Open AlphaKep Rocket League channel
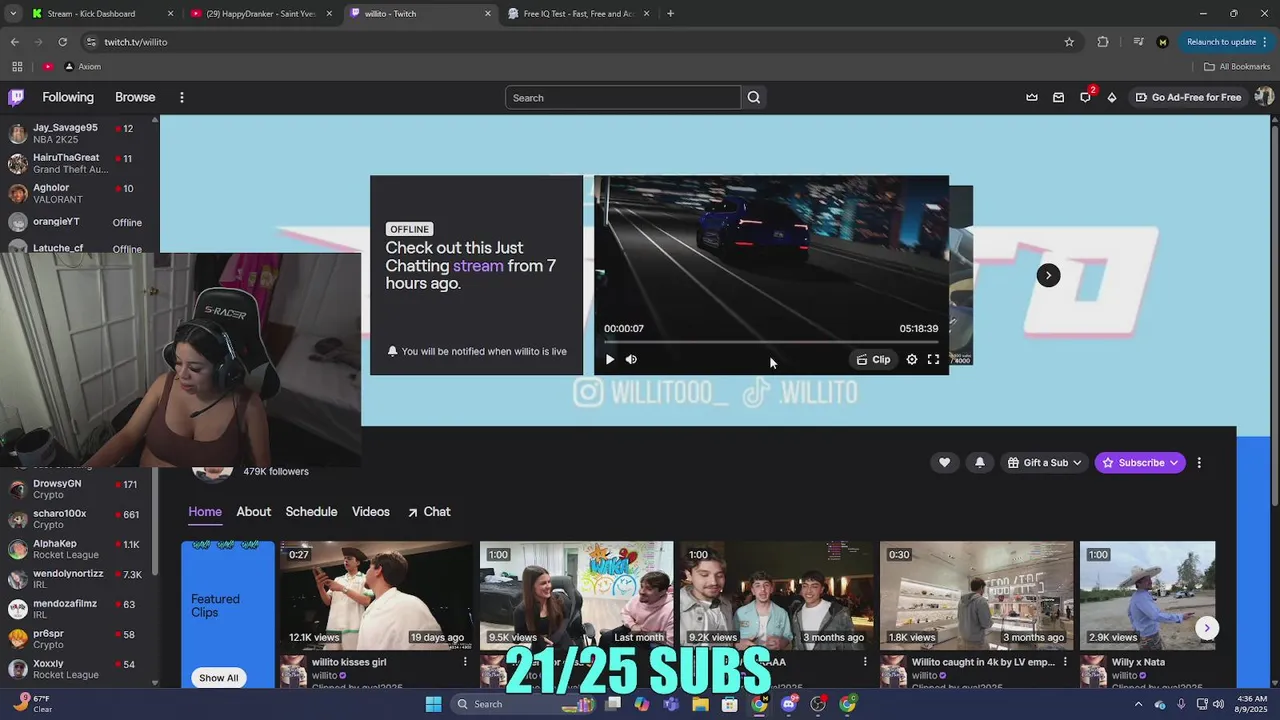Screen dimensions: 1280x720 click(x=78, y=549)
